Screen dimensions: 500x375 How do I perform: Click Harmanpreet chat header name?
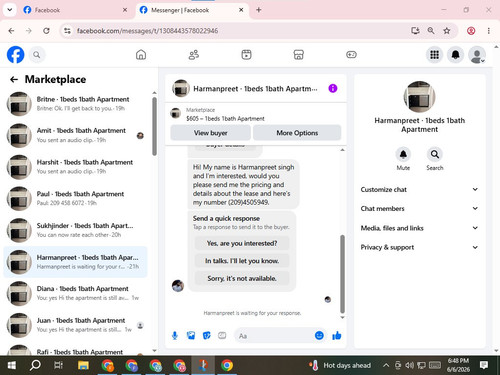click(255, 89)
